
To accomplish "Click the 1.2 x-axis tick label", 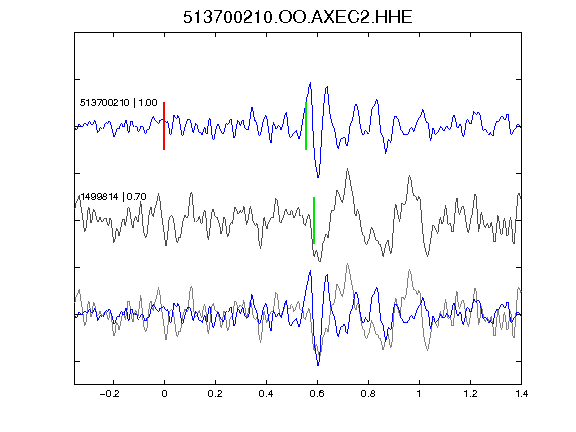I will pos(471,394).
